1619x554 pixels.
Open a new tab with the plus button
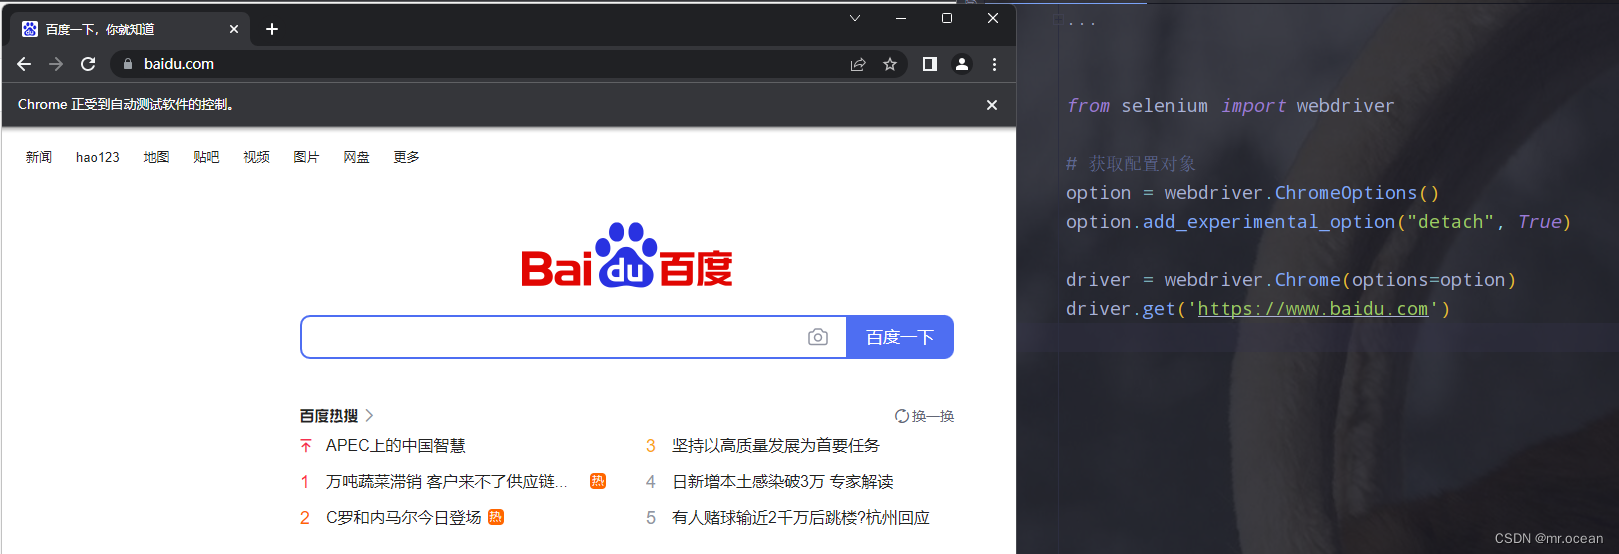272,29
